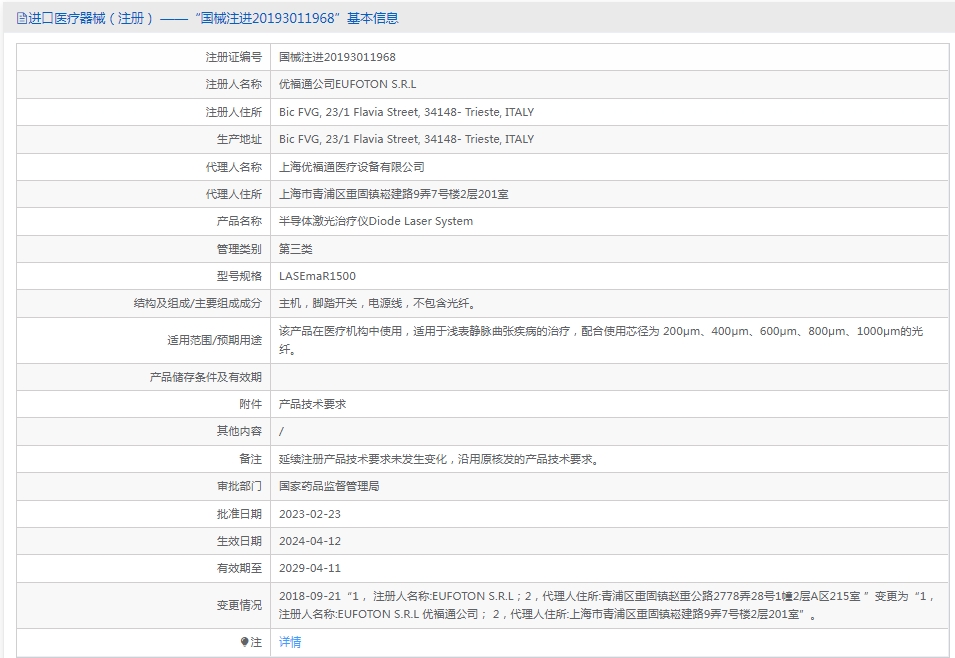
Task: Click the lightbulb icon beside 注
Action: [x=245, y=642]
